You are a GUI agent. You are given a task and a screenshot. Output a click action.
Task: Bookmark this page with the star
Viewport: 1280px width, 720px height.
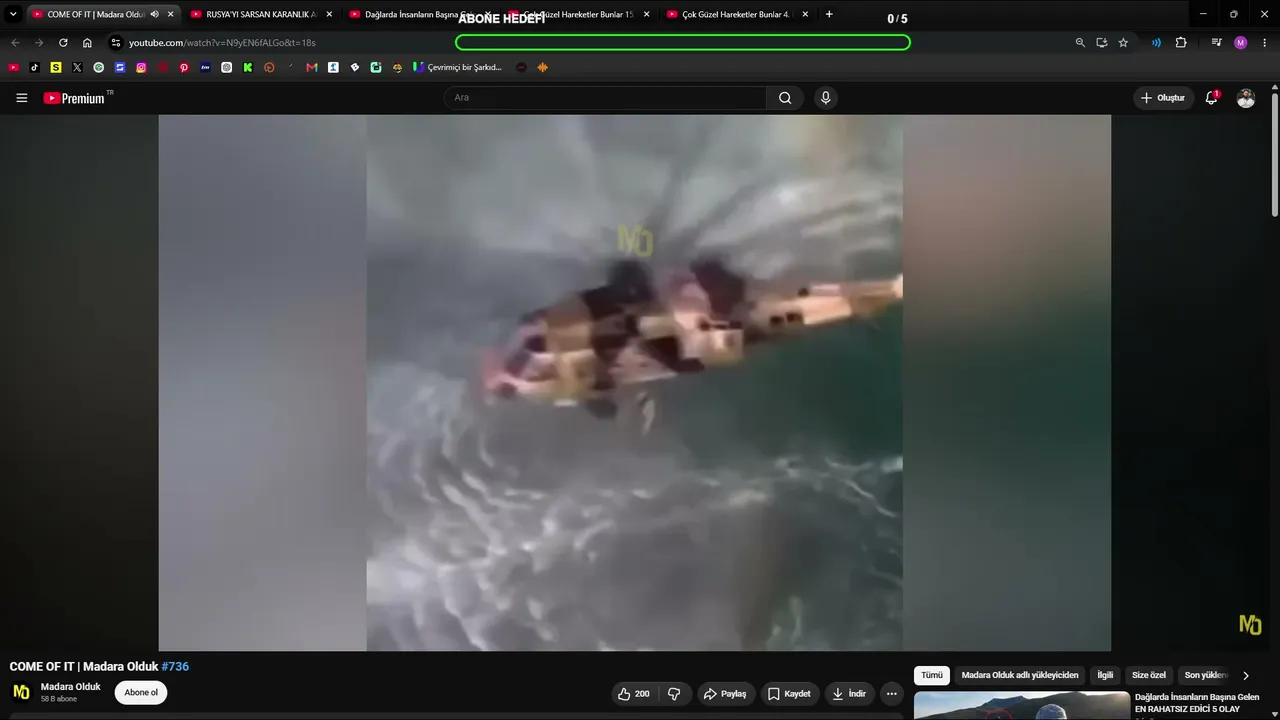pos(1123,43)
